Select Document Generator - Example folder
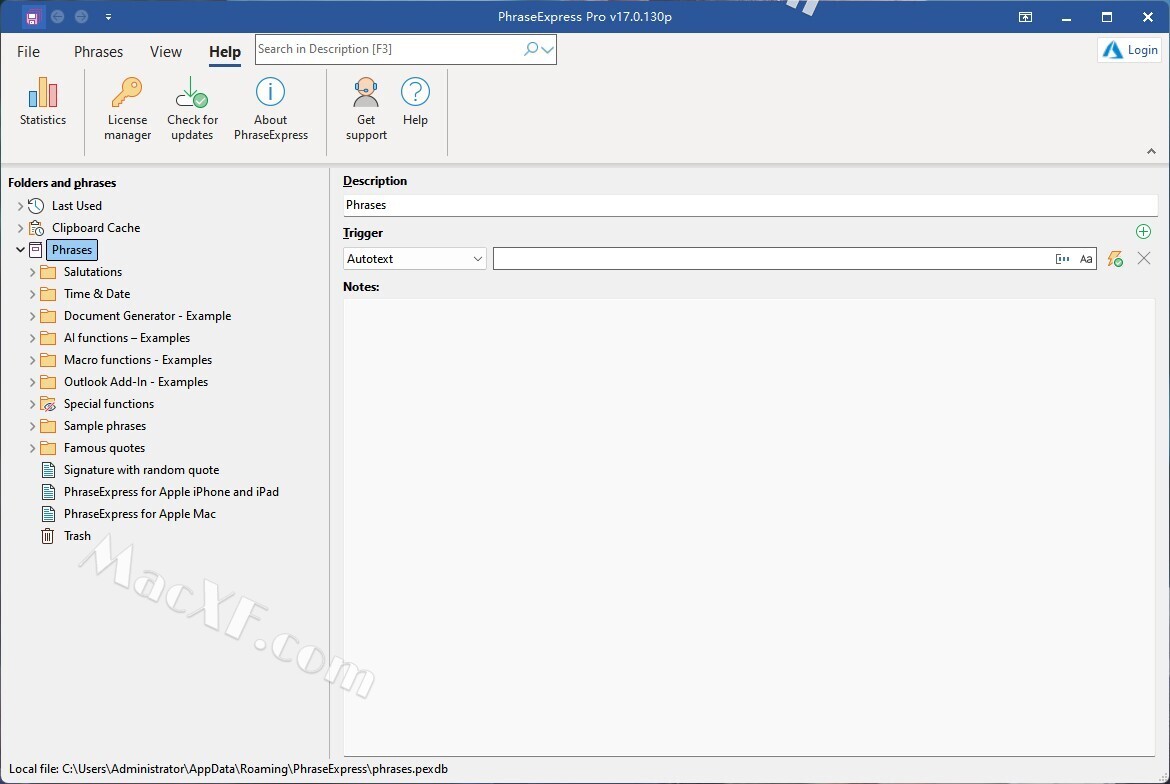 coord(147,316)
